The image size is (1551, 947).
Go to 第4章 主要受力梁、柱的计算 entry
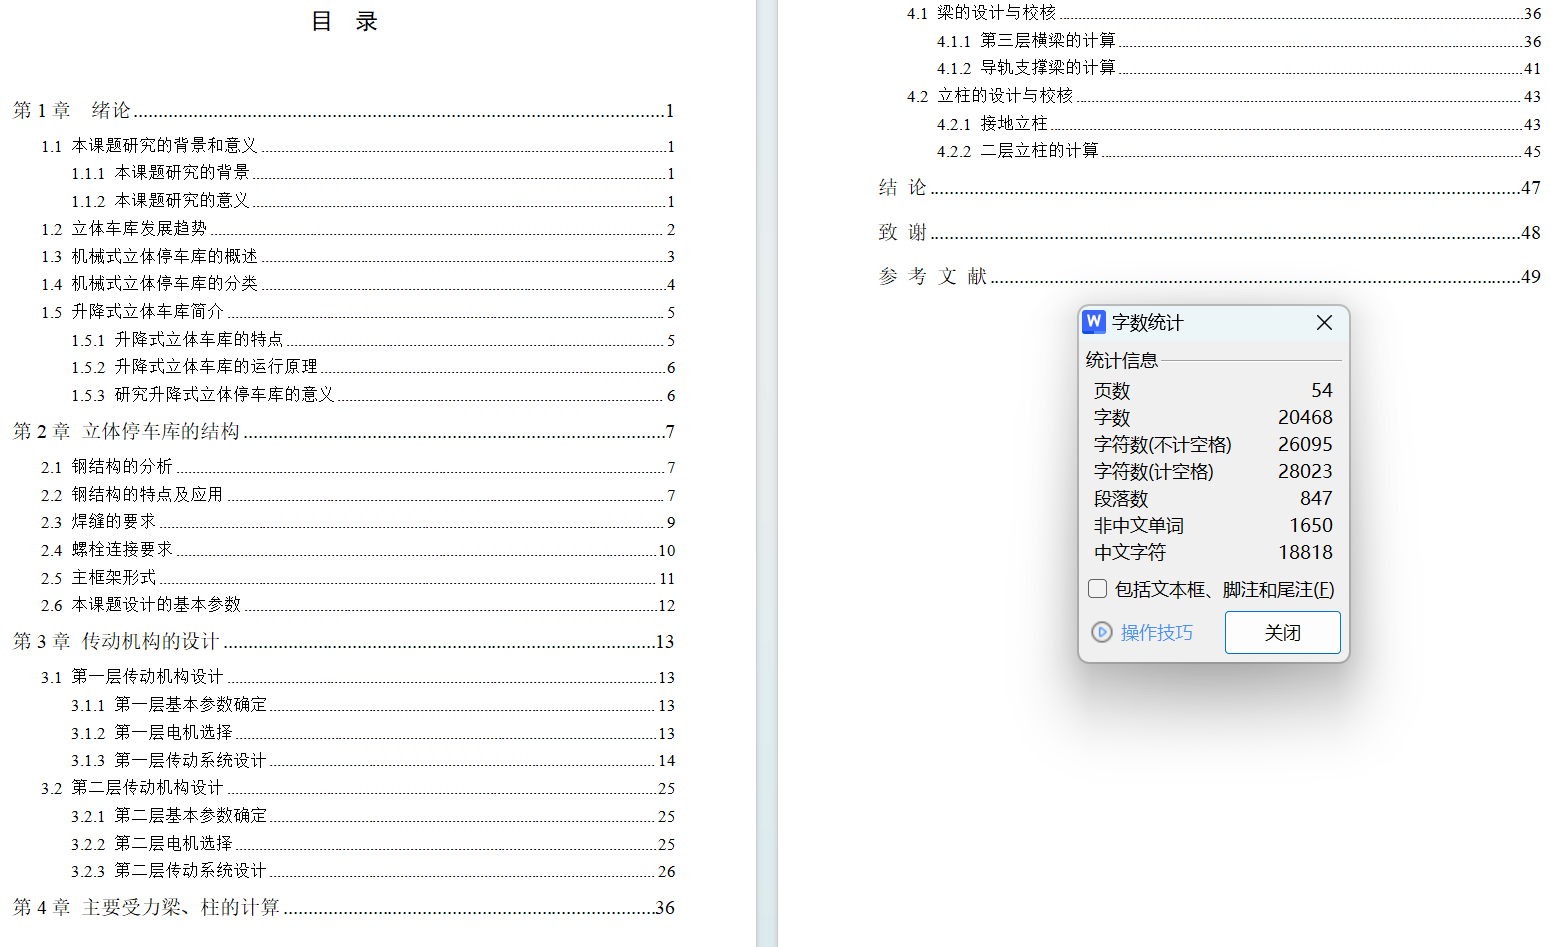point(344,907)
